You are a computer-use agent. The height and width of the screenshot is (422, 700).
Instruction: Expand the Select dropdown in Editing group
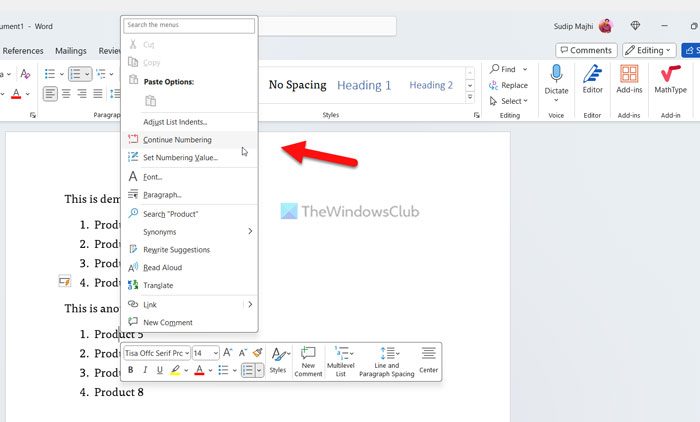point(525,101)
